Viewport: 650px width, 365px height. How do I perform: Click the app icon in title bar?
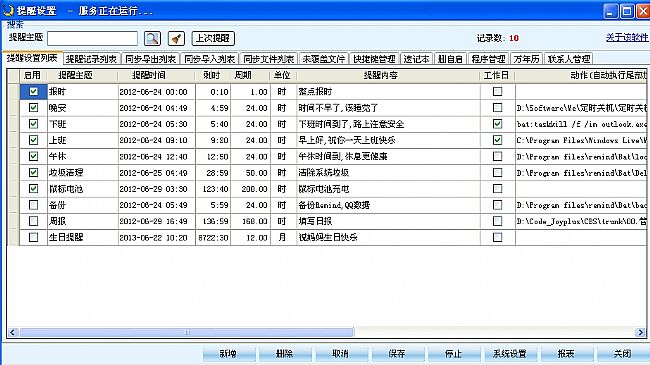tap(7, 10)
